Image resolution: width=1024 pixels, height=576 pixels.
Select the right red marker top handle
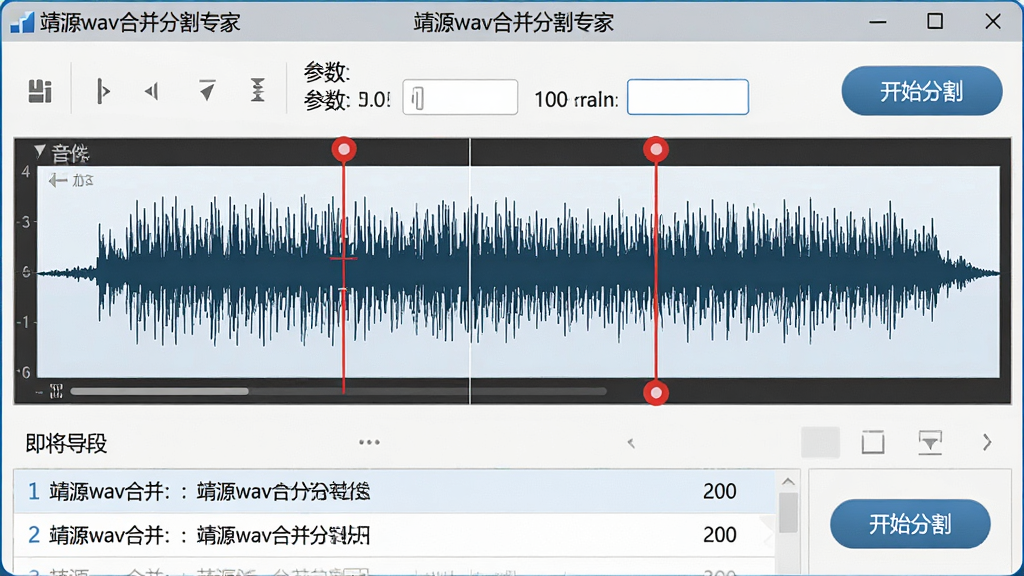coord(656,150)
